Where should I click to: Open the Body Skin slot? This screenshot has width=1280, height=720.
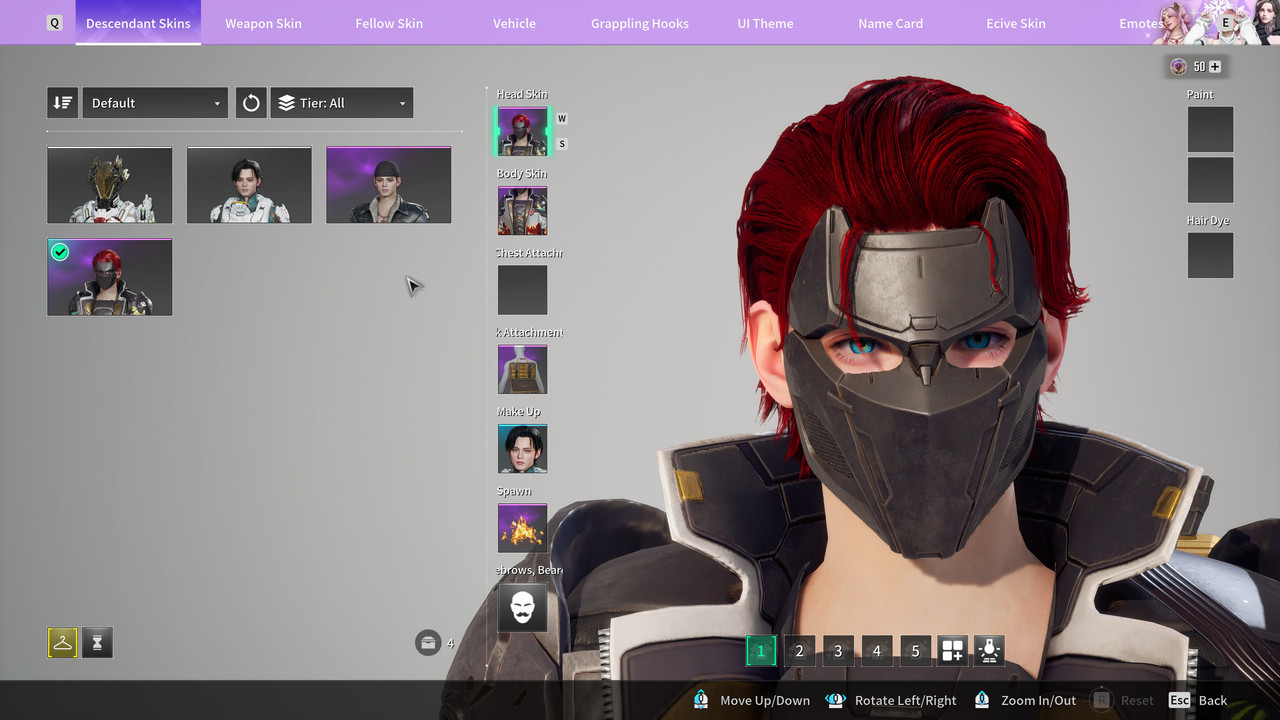pos(523,211)
